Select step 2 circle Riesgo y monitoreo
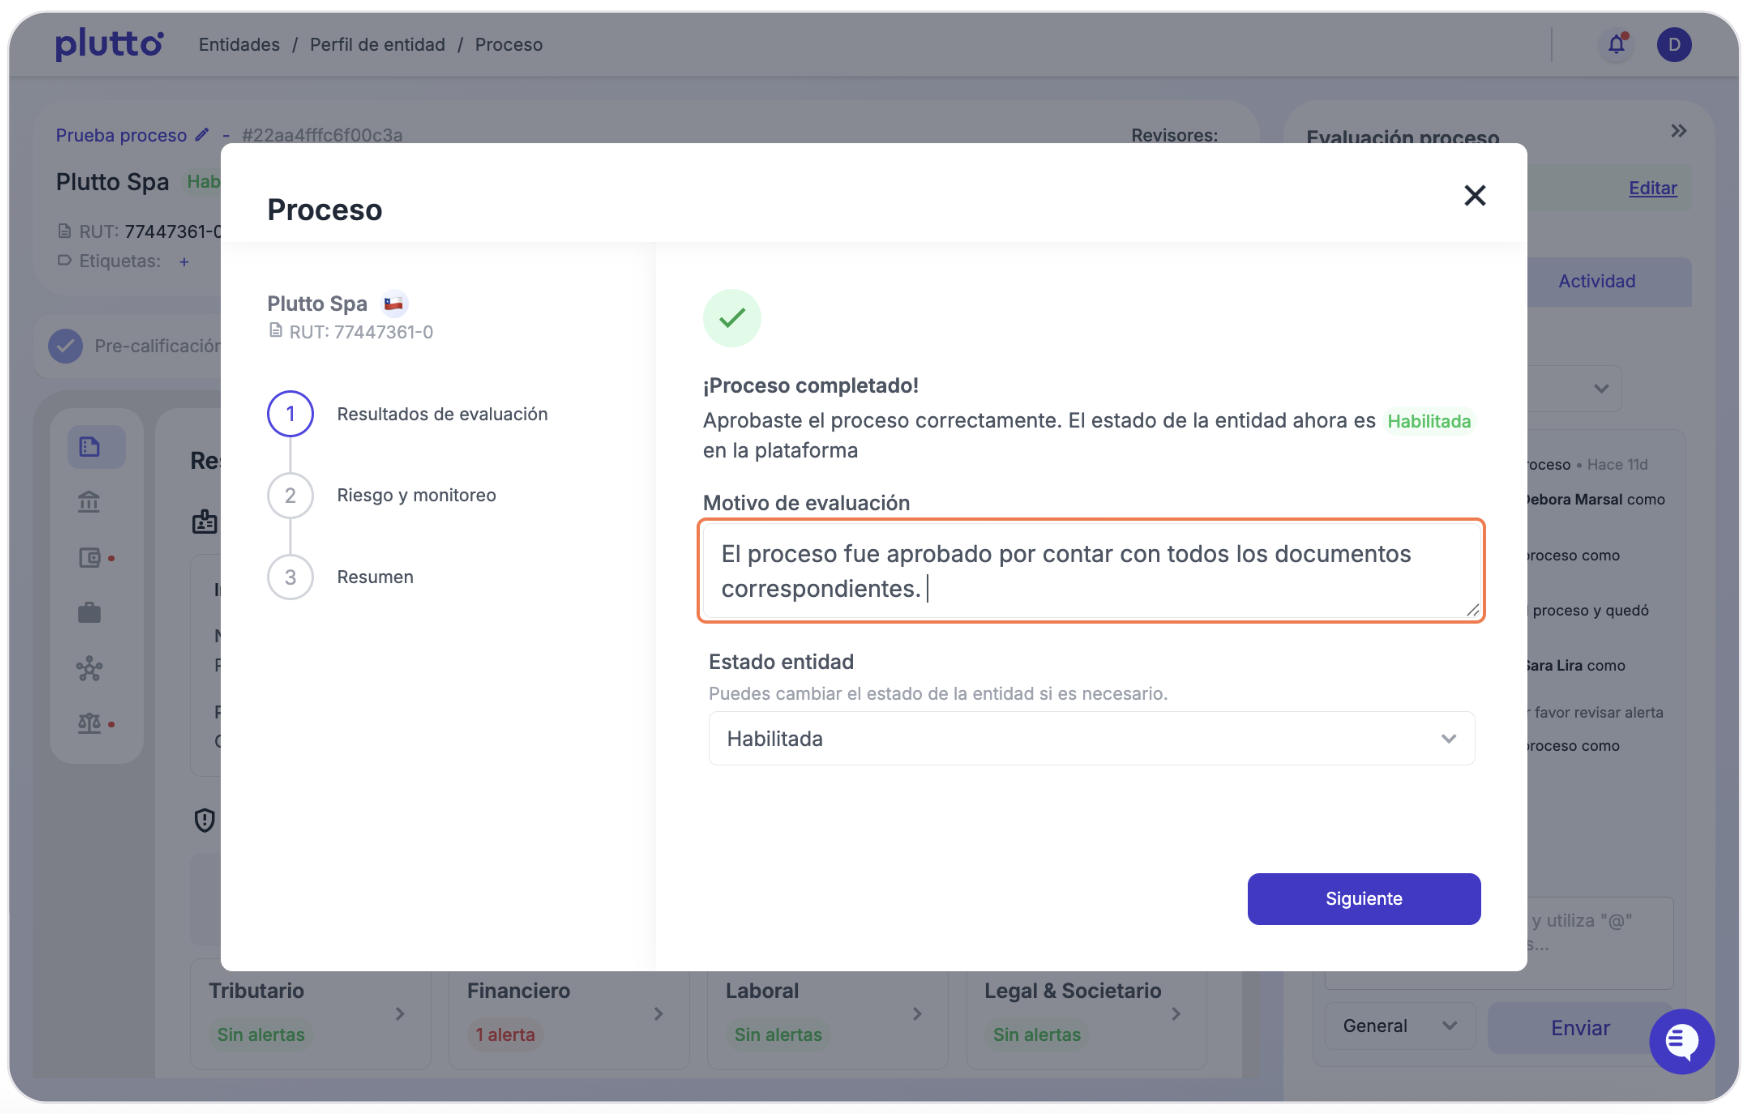The width and height of the screenshot is (1756, 1114). click(x=290, y=495)
